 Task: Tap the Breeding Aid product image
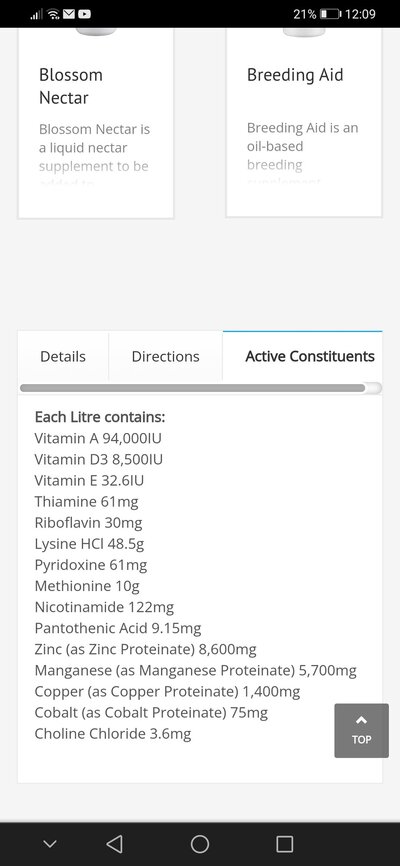tap(304, 31)
